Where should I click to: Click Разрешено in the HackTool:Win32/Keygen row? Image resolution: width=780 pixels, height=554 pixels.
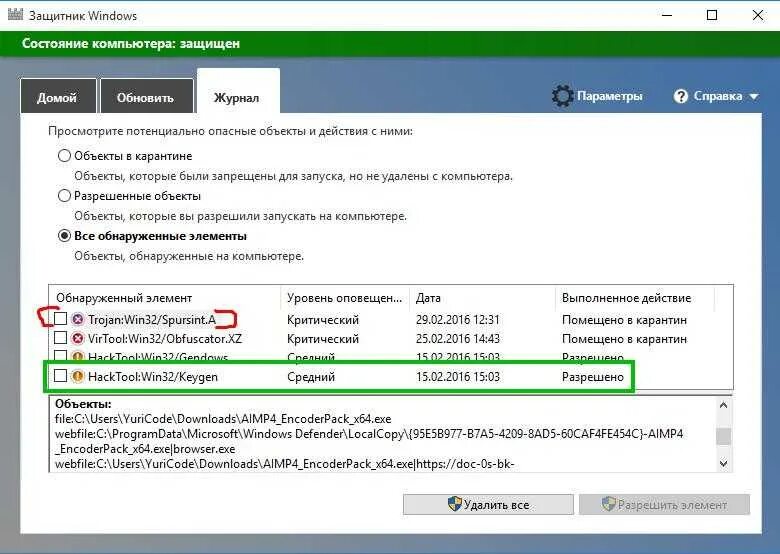click(592, 377)
